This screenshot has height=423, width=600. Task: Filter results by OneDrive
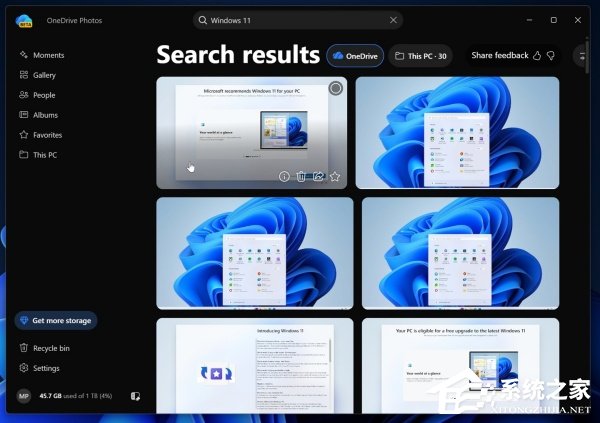(x=355, y=56)
